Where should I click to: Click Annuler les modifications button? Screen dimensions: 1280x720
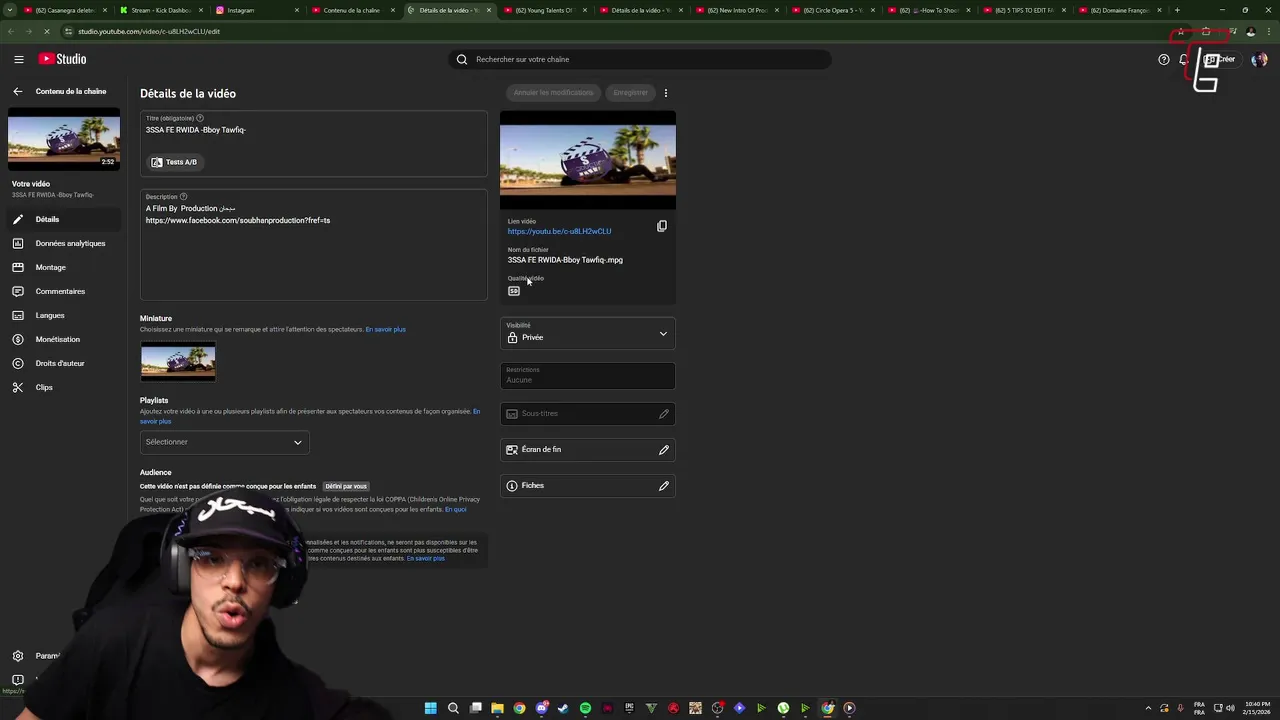pos(553,93)
